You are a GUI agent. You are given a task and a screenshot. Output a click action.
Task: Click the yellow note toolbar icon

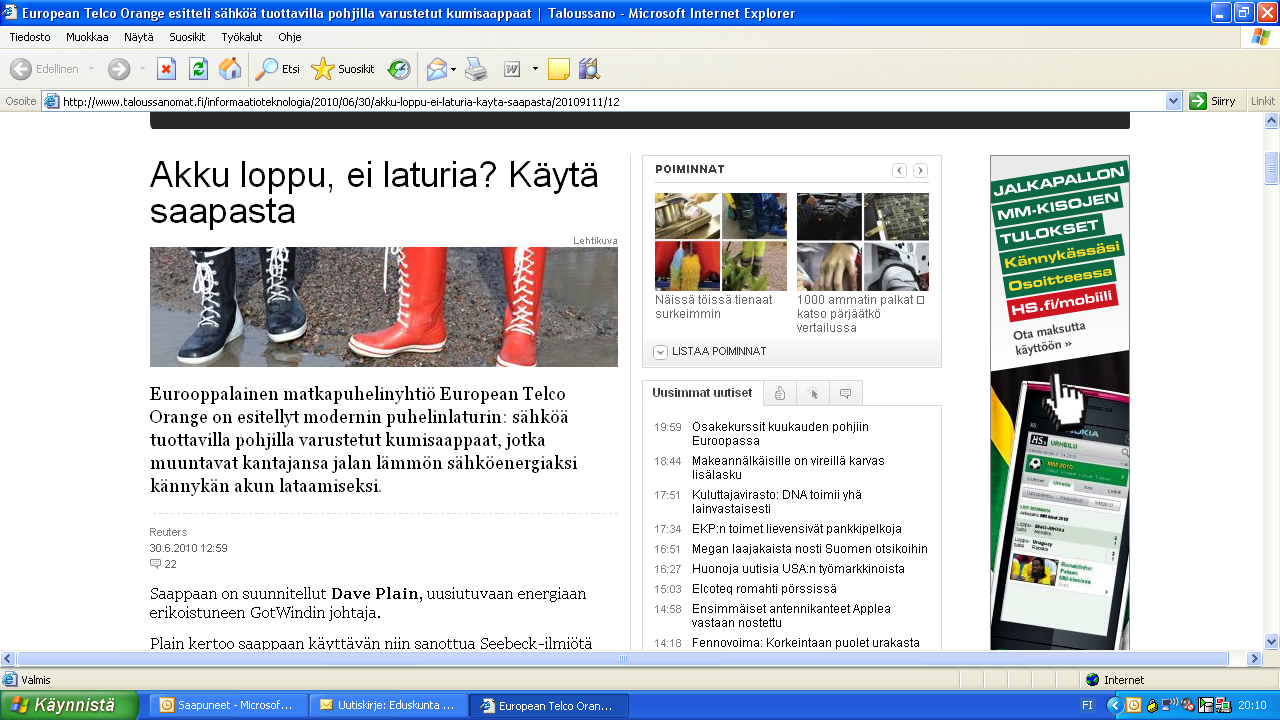[559, 69]
